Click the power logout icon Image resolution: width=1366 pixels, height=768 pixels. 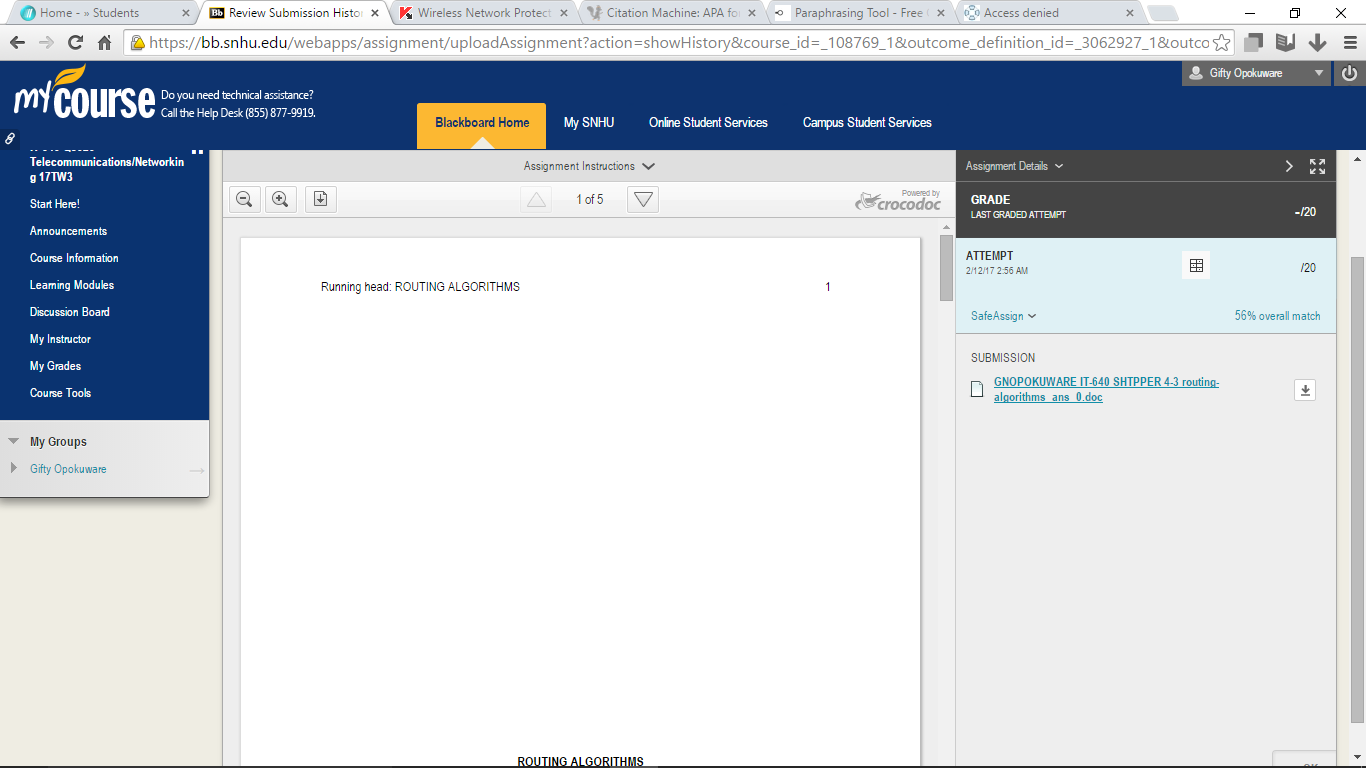tap(1350, 73)
